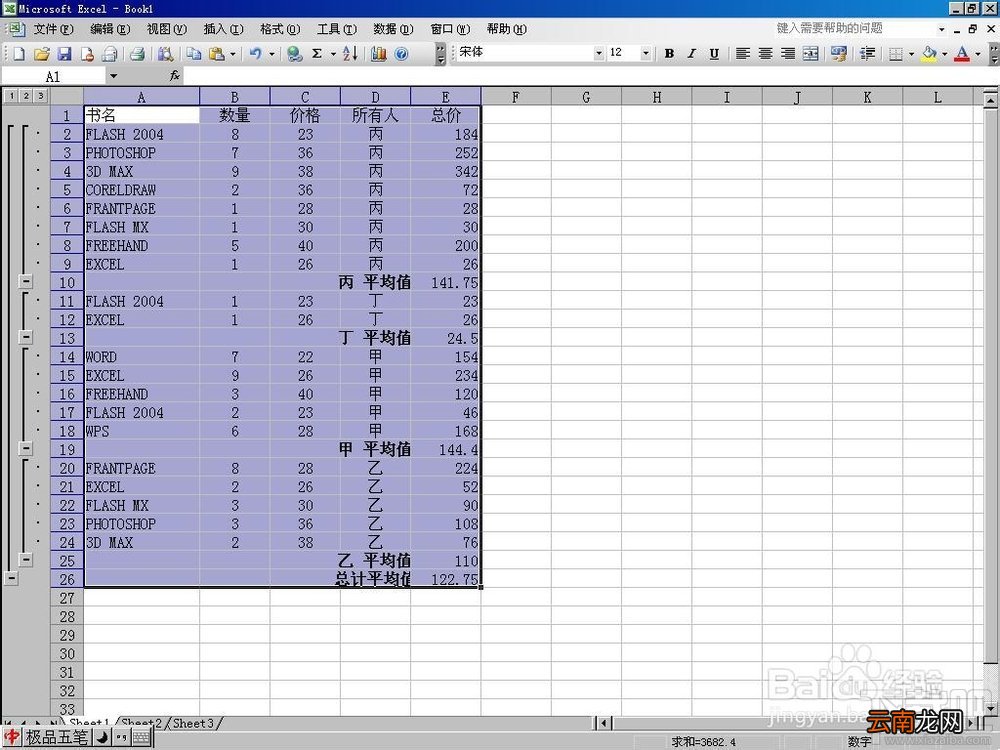
Task: Center the text in the cells
Action: (x=765, y=54)
